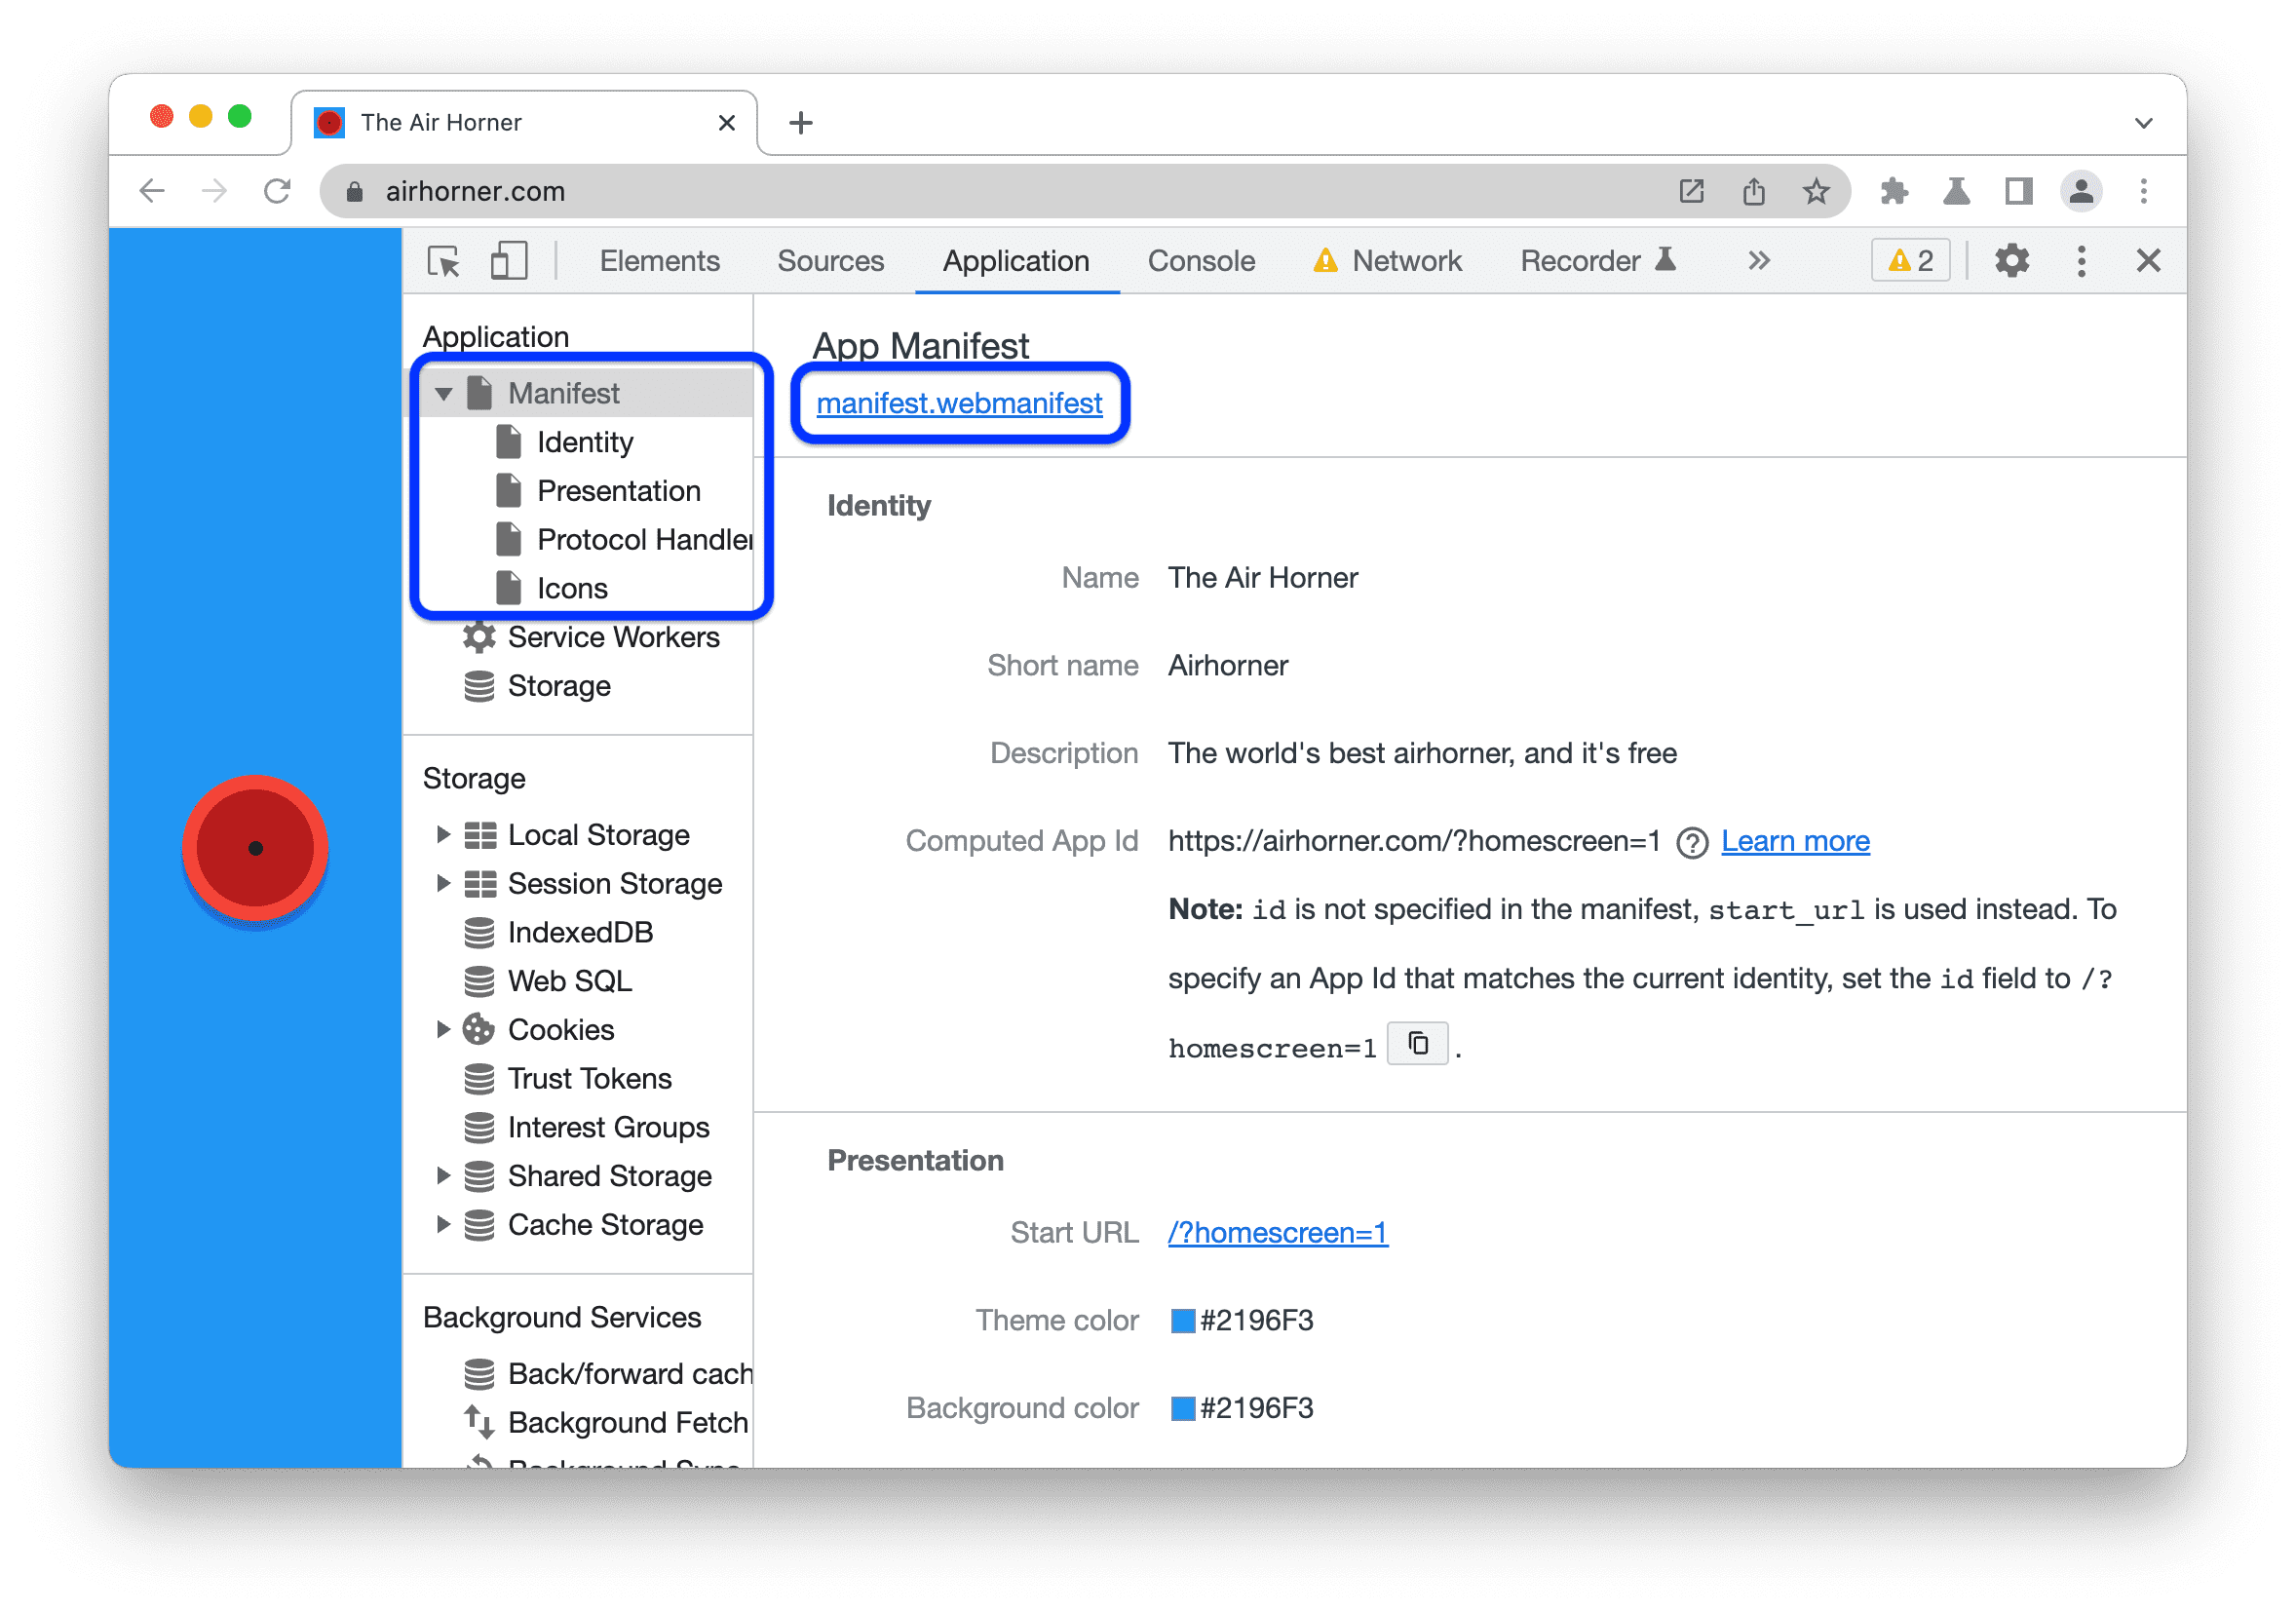Click the inspect element cursor icon
The width and height of the screenshot is (2296, 1612).
[445, 262]
